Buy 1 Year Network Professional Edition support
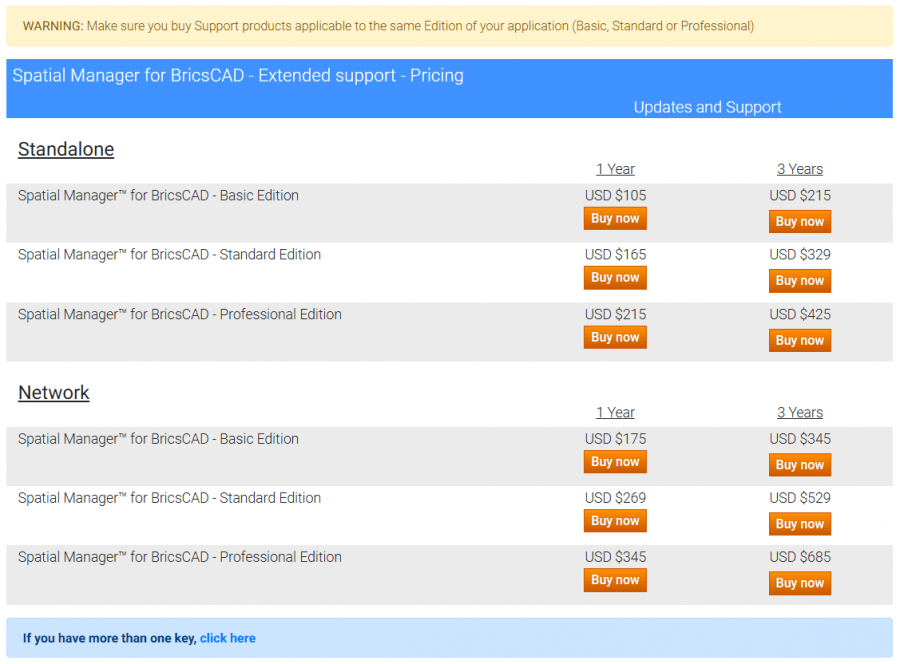This screenshot has height=664, width=900. coord(614,580)
